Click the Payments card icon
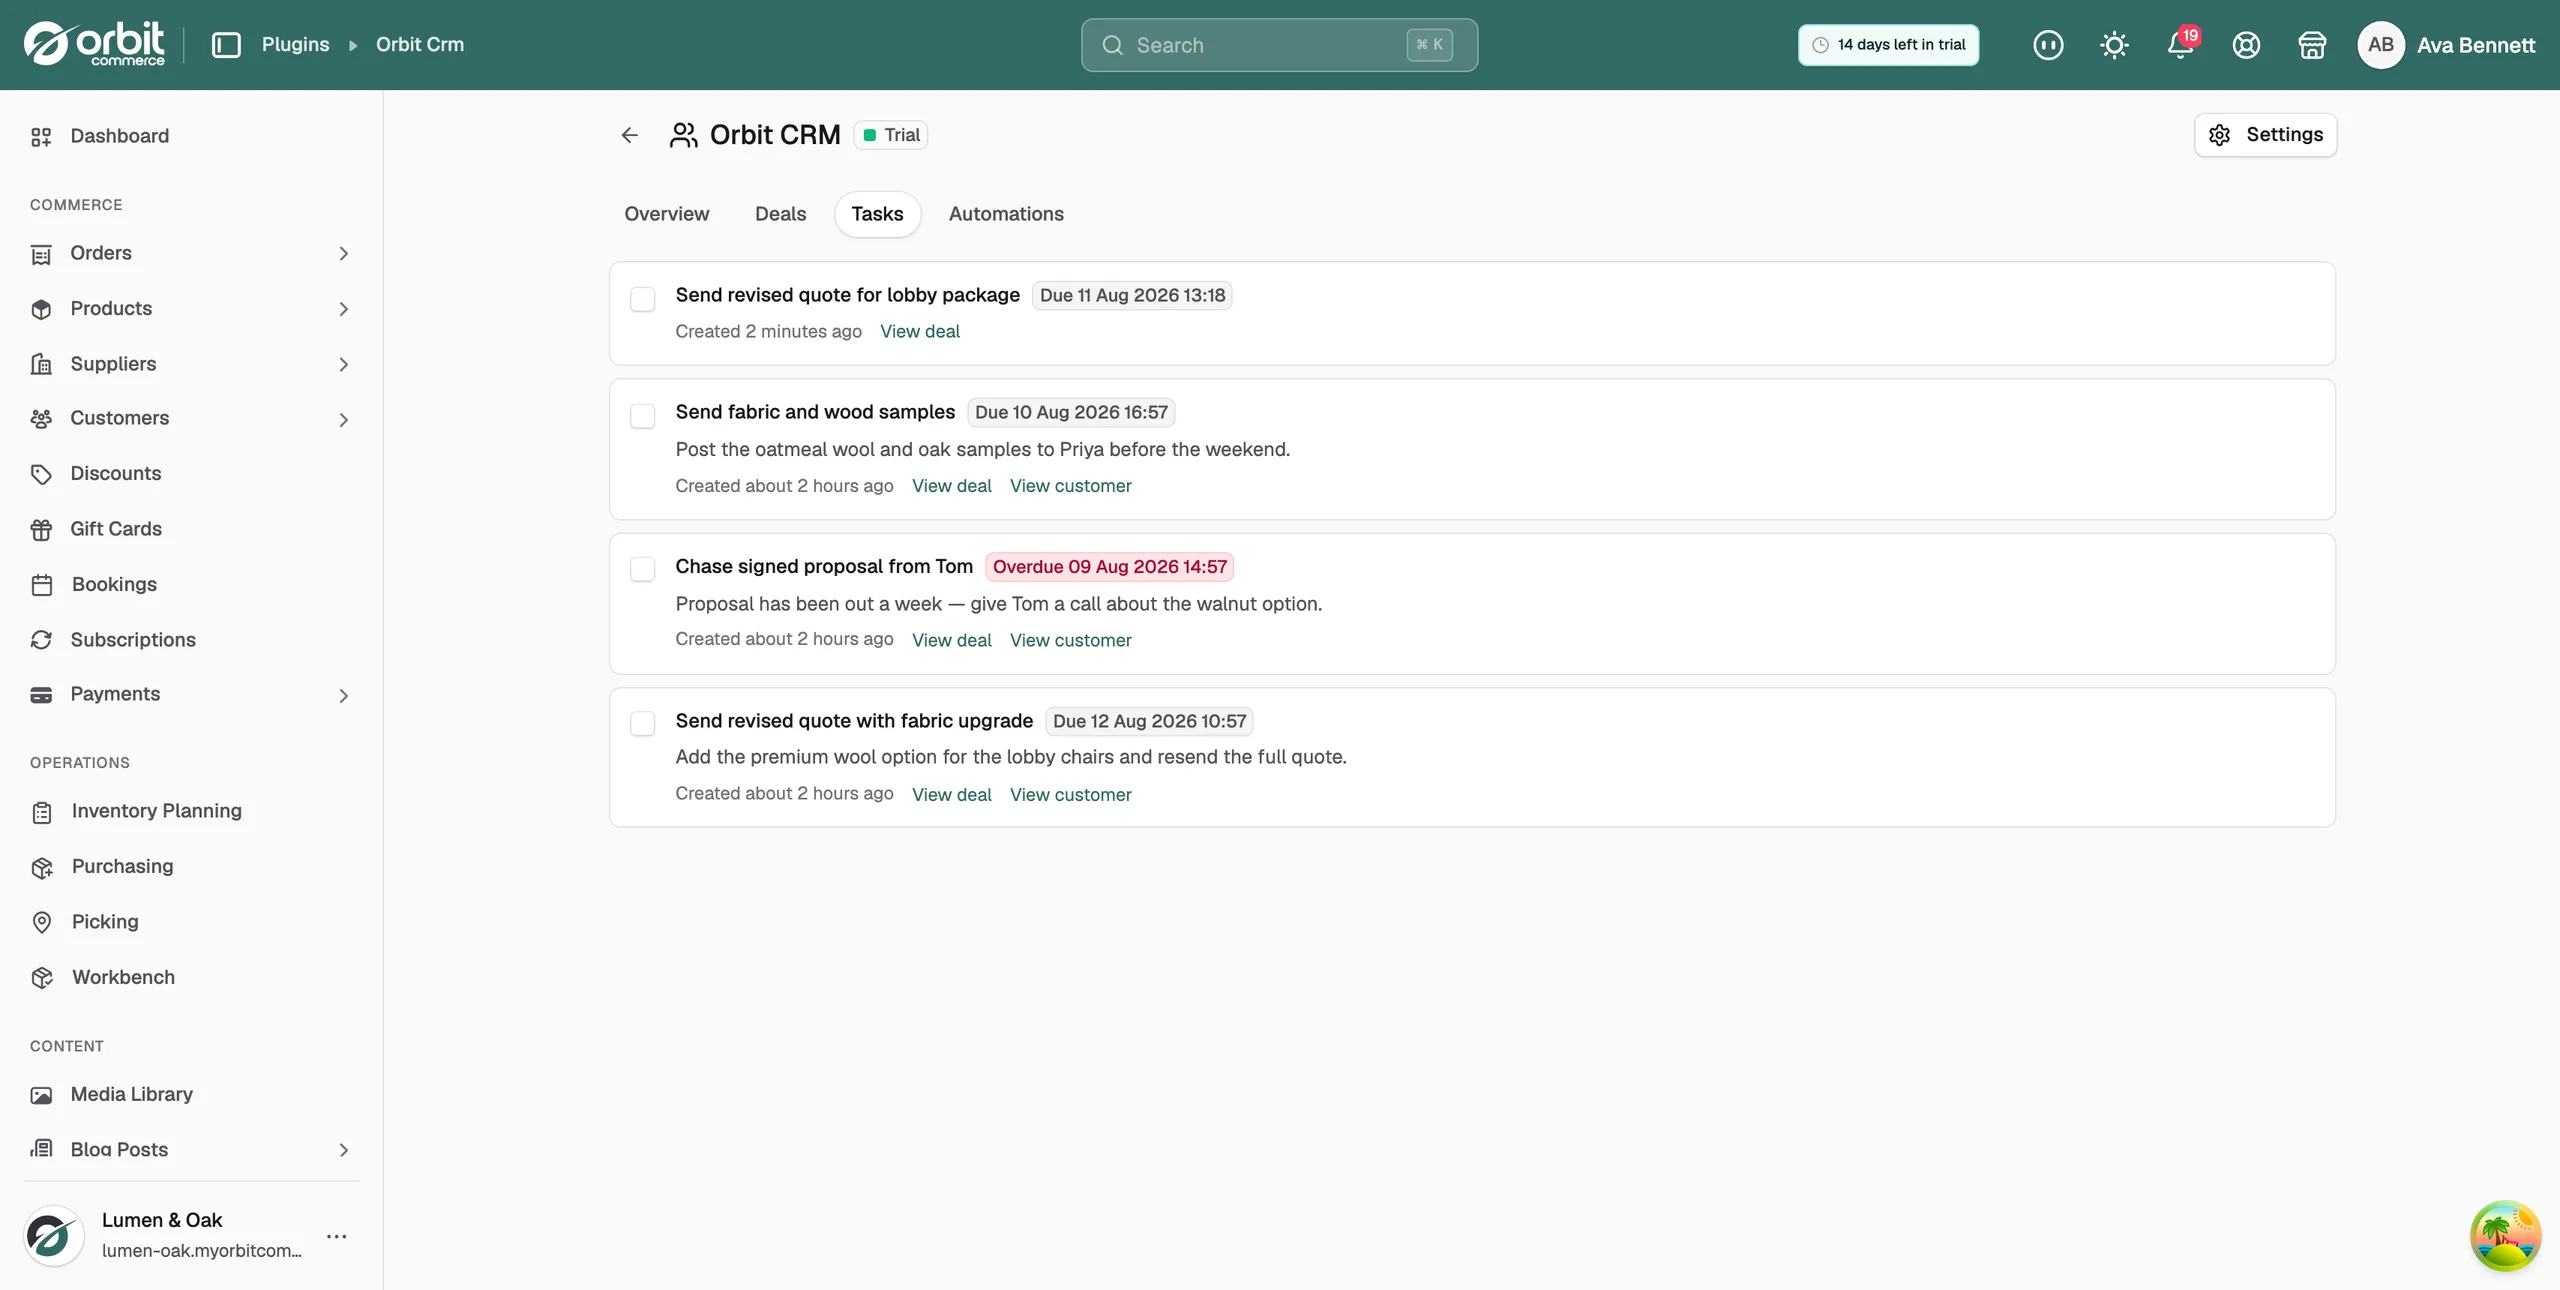2560x1290 pixels. (41, 695)
